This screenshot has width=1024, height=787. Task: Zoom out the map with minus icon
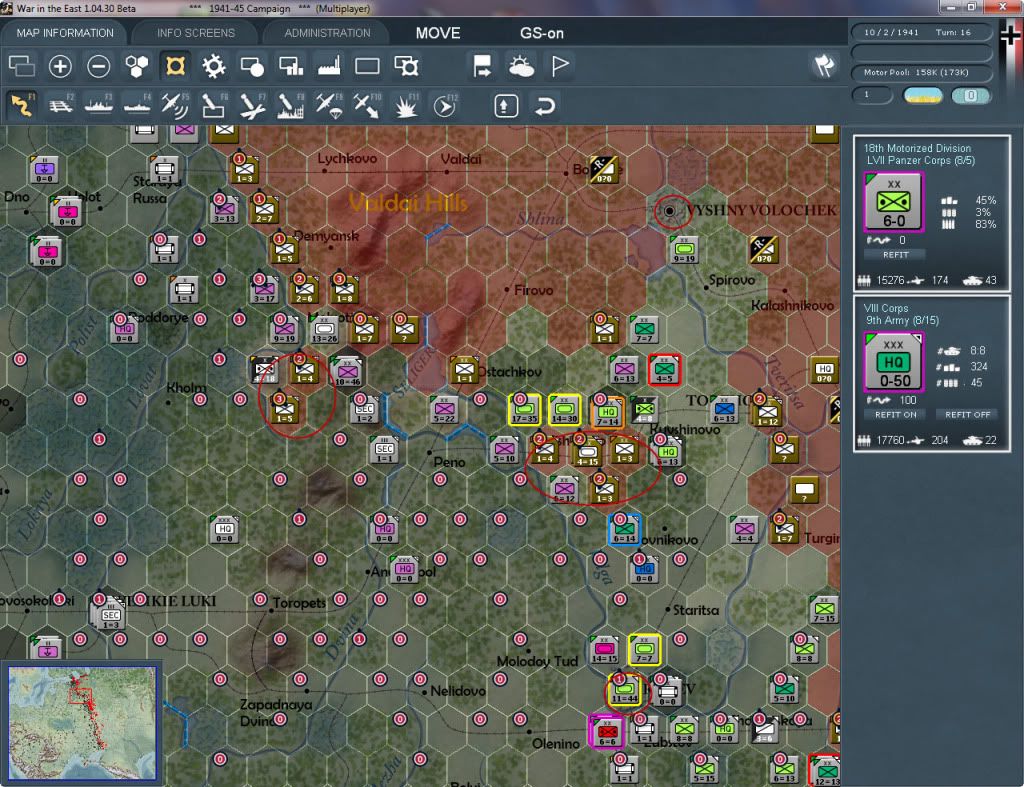pyautogui.click(x=99, y=66)
